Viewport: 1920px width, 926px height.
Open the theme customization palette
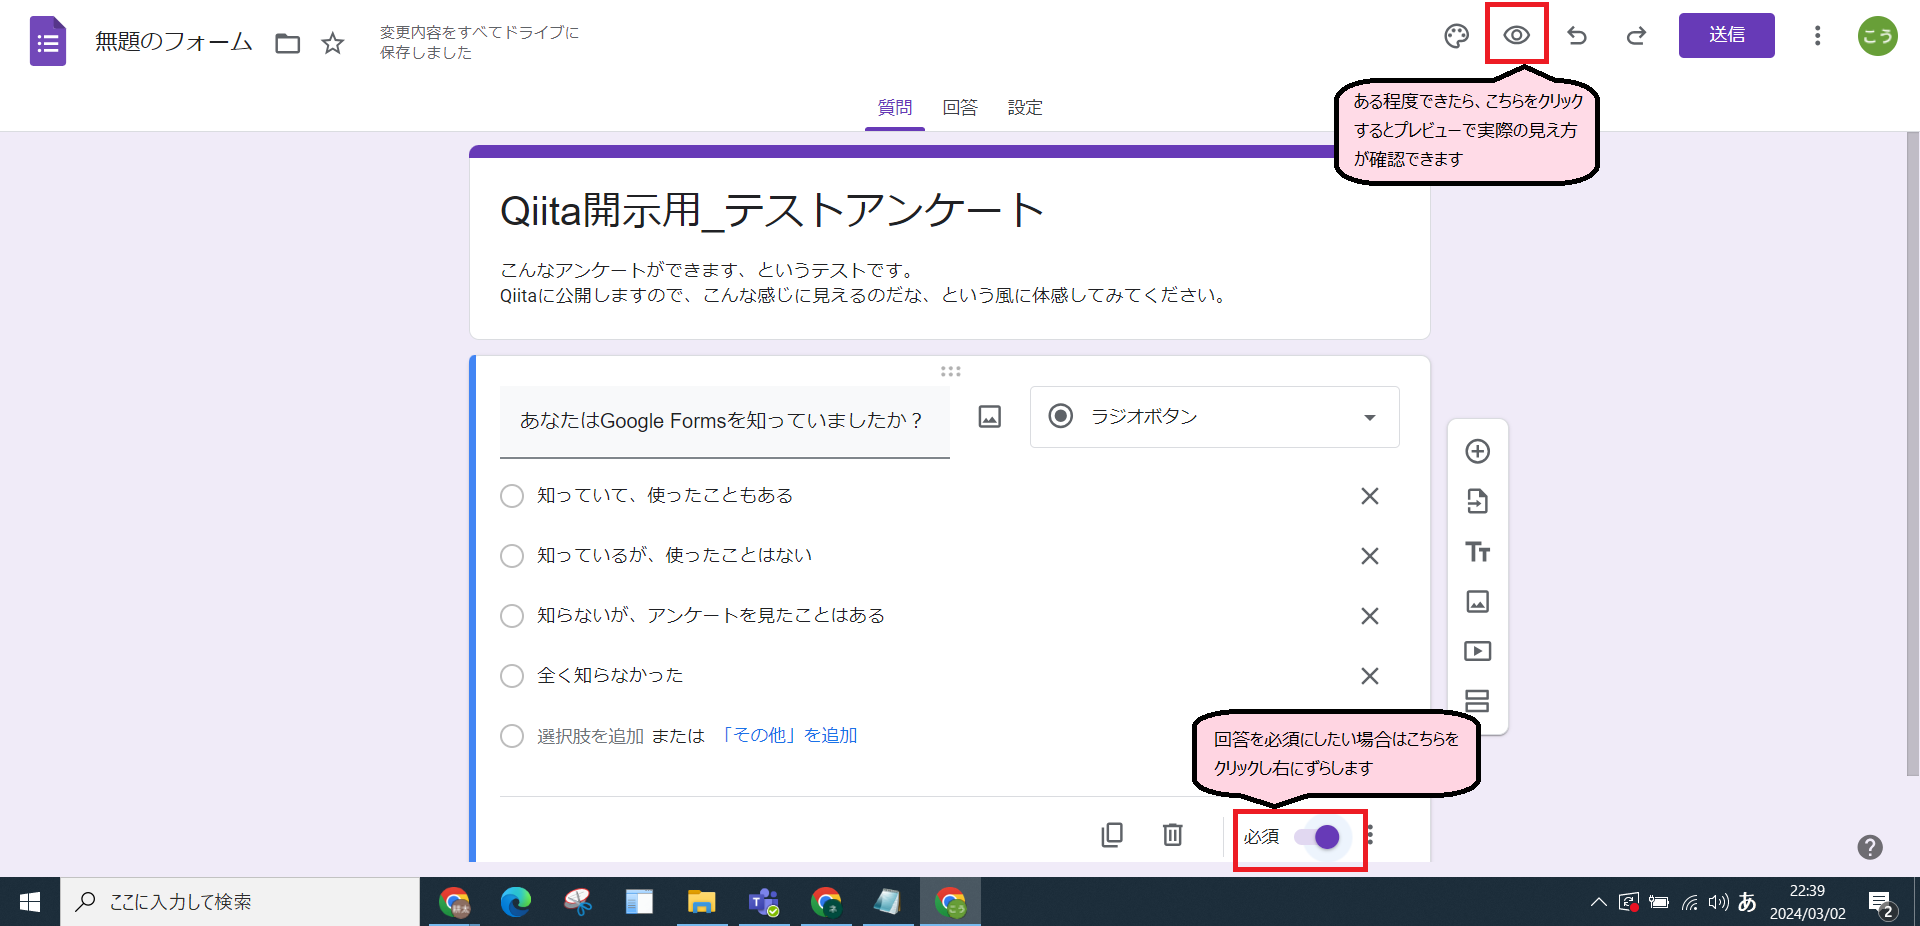pyautogui.click(x=1456, y=34)
